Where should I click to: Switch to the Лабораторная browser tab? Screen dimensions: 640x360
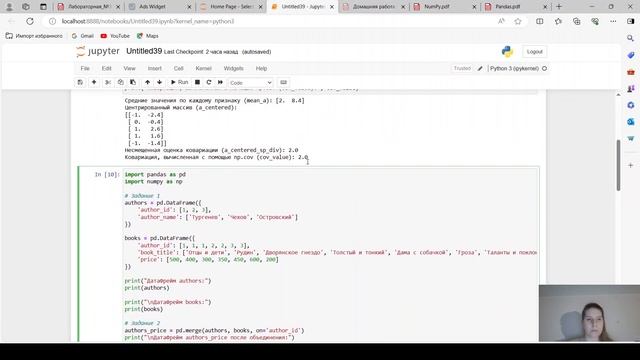pos(89,7)
